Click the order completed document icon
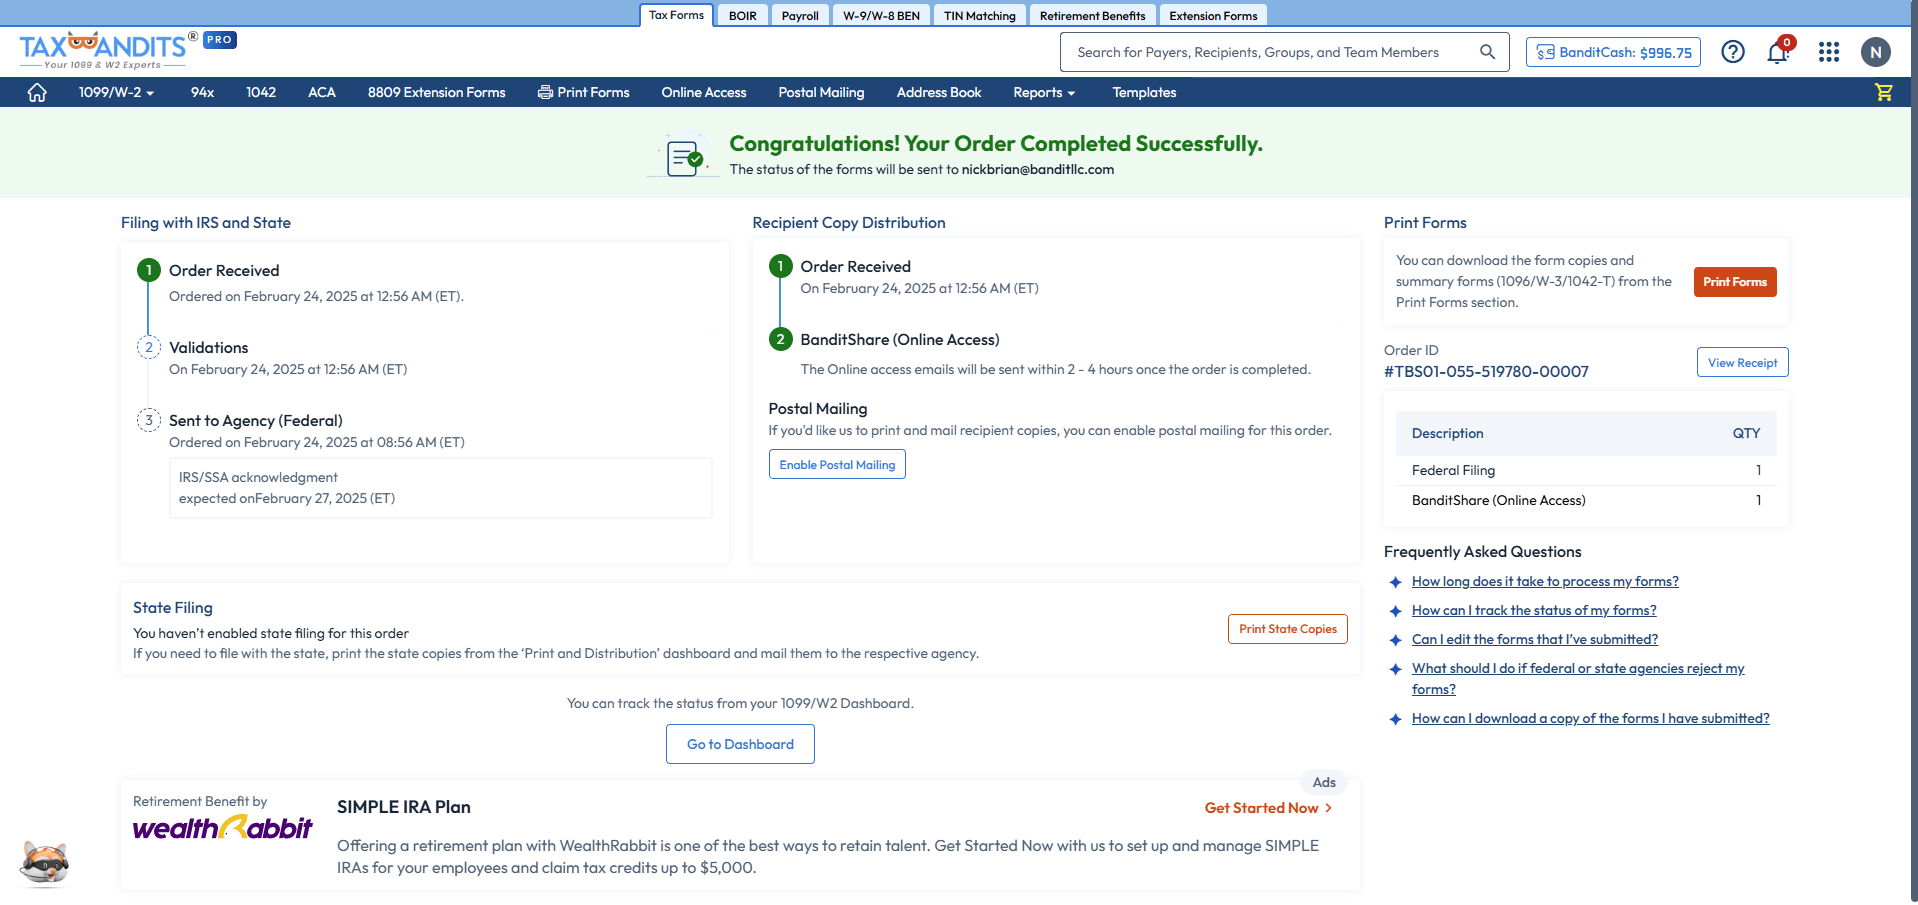 684,157
